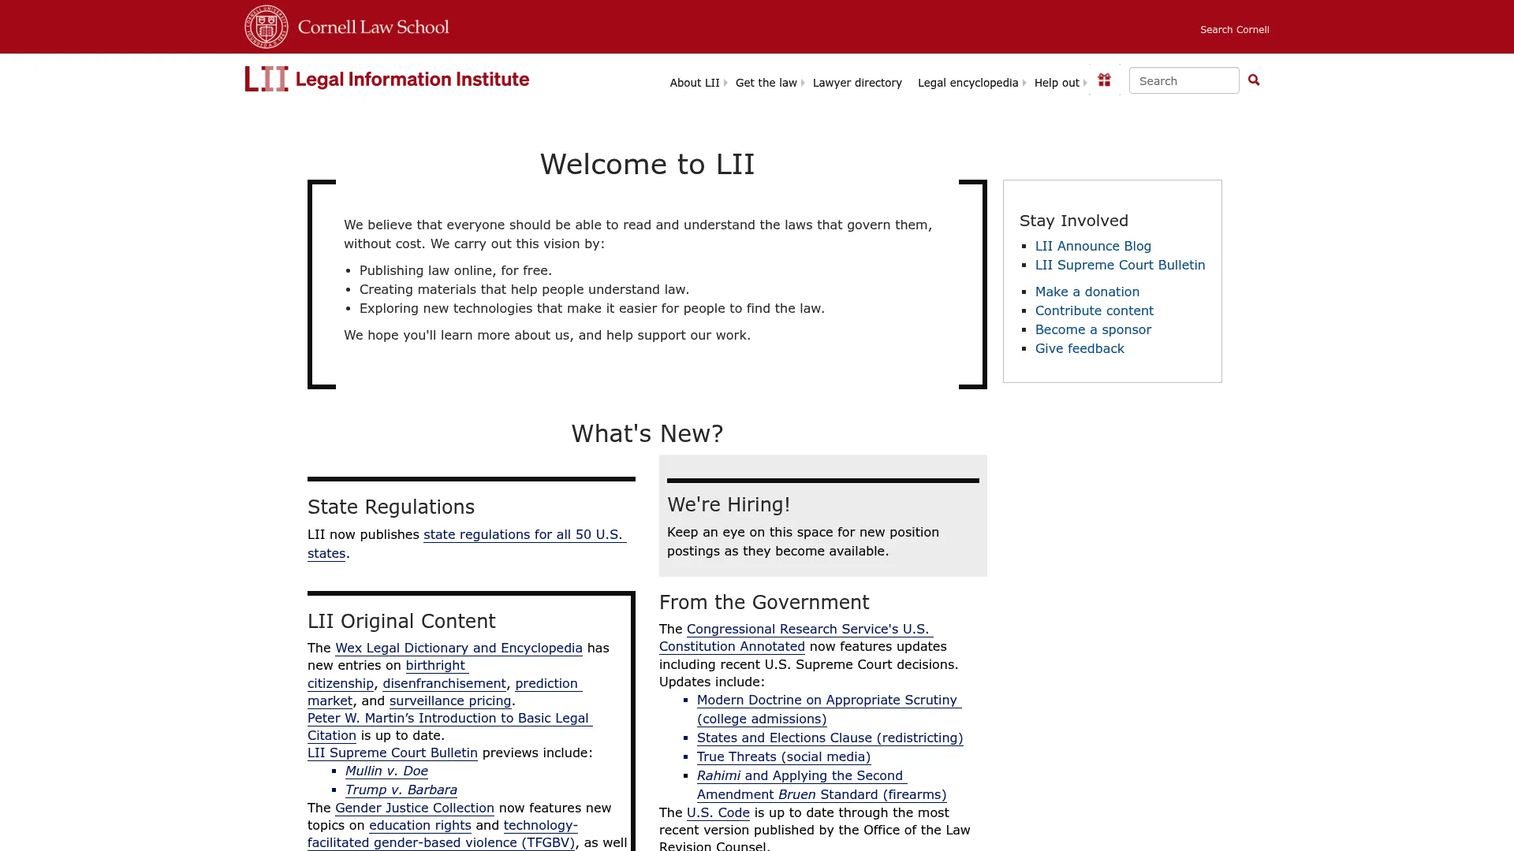Screen dimensions: 1514x851
Task: Open the disenfranchisement entry link
Action: click(444, 684)
